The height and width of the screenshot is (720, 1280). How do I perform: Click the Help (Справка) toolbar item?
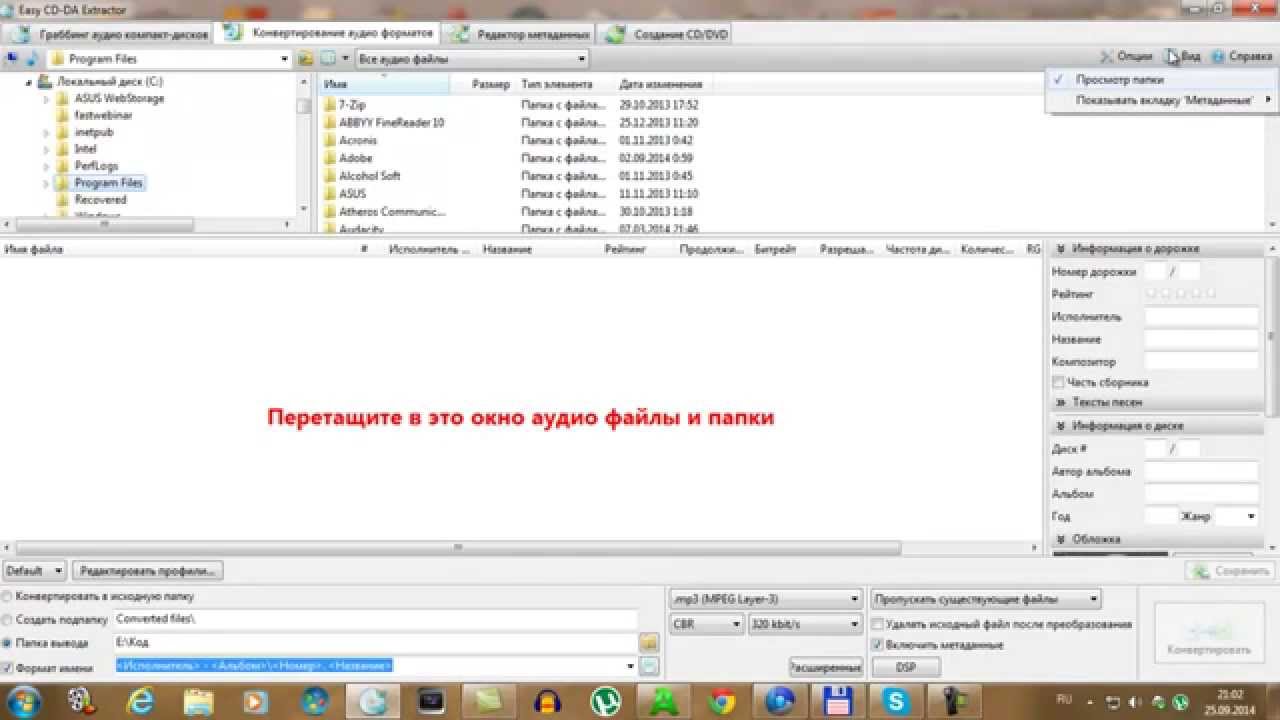1241,57
